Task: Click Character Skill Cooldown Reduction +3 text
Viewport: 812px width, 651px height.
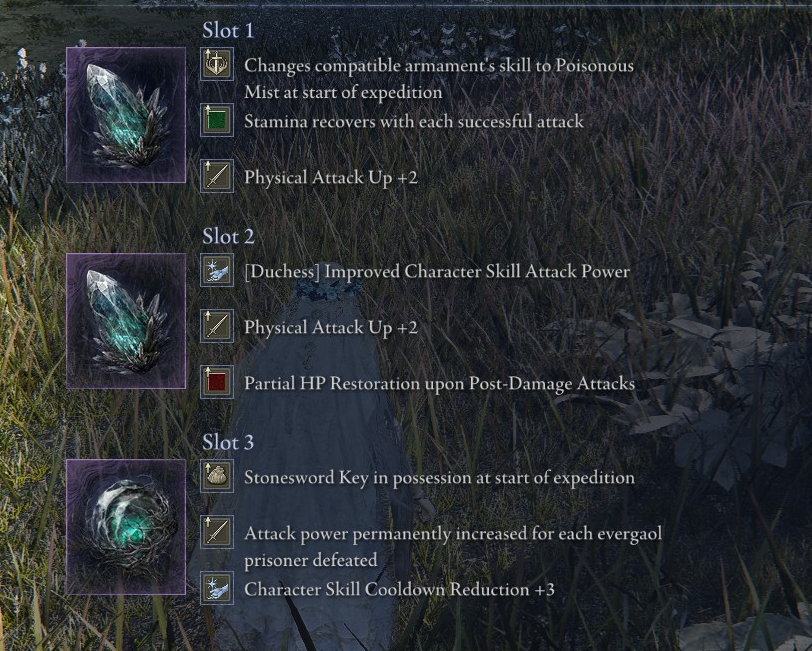Action: 399,589
